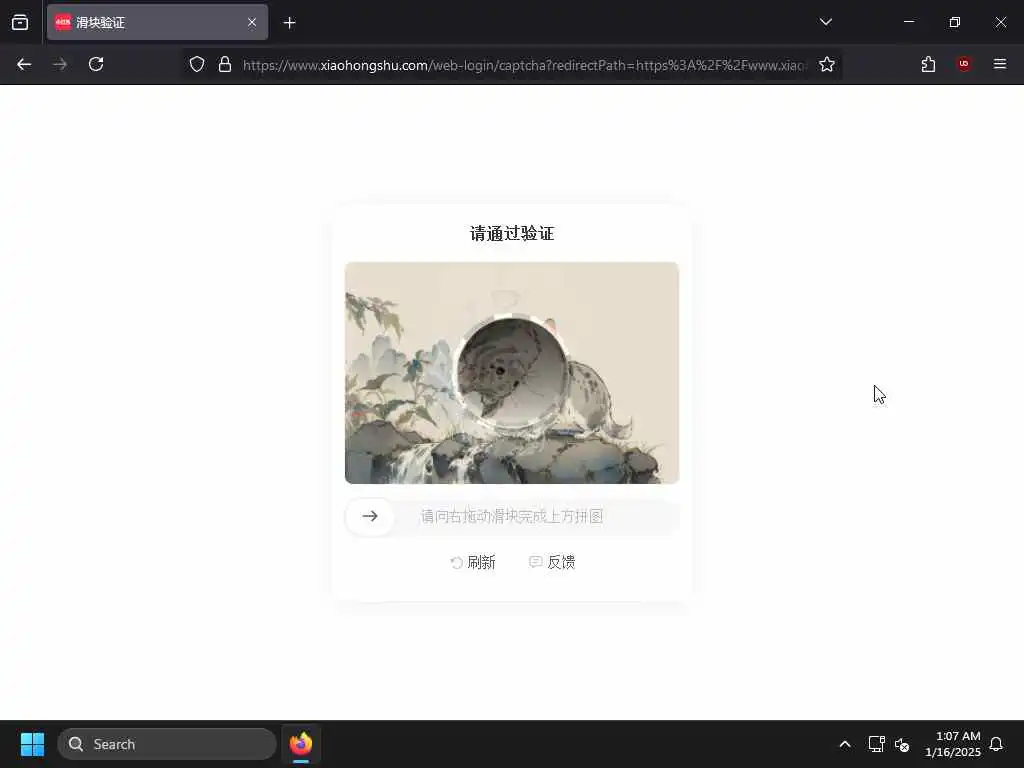Open the notifications bell icon

pos(996,744)
